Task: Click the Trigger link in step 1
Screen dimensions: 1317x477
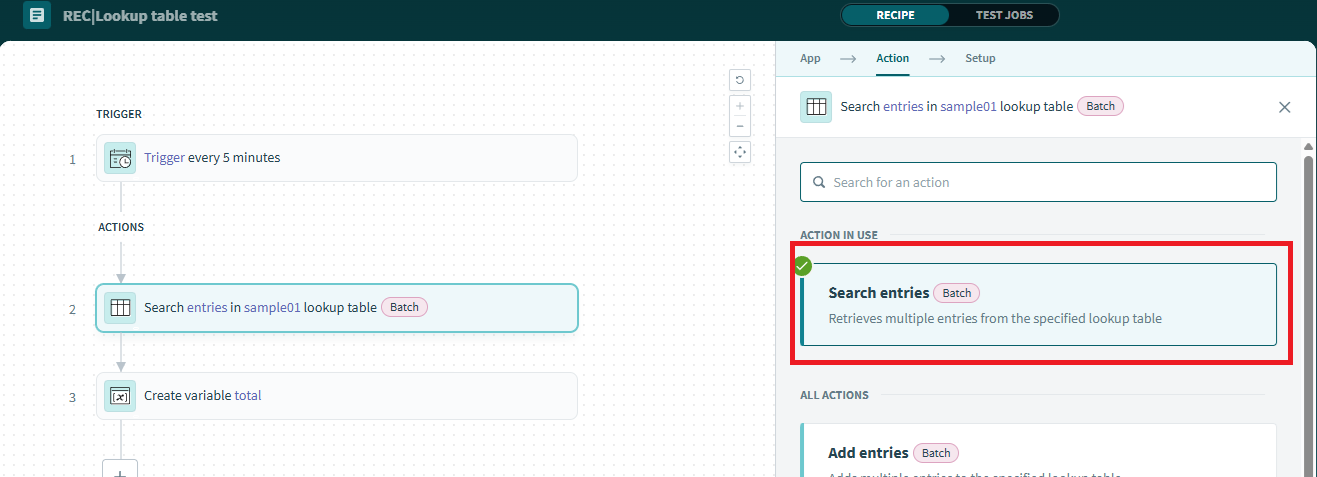Action: click(164, 157)
